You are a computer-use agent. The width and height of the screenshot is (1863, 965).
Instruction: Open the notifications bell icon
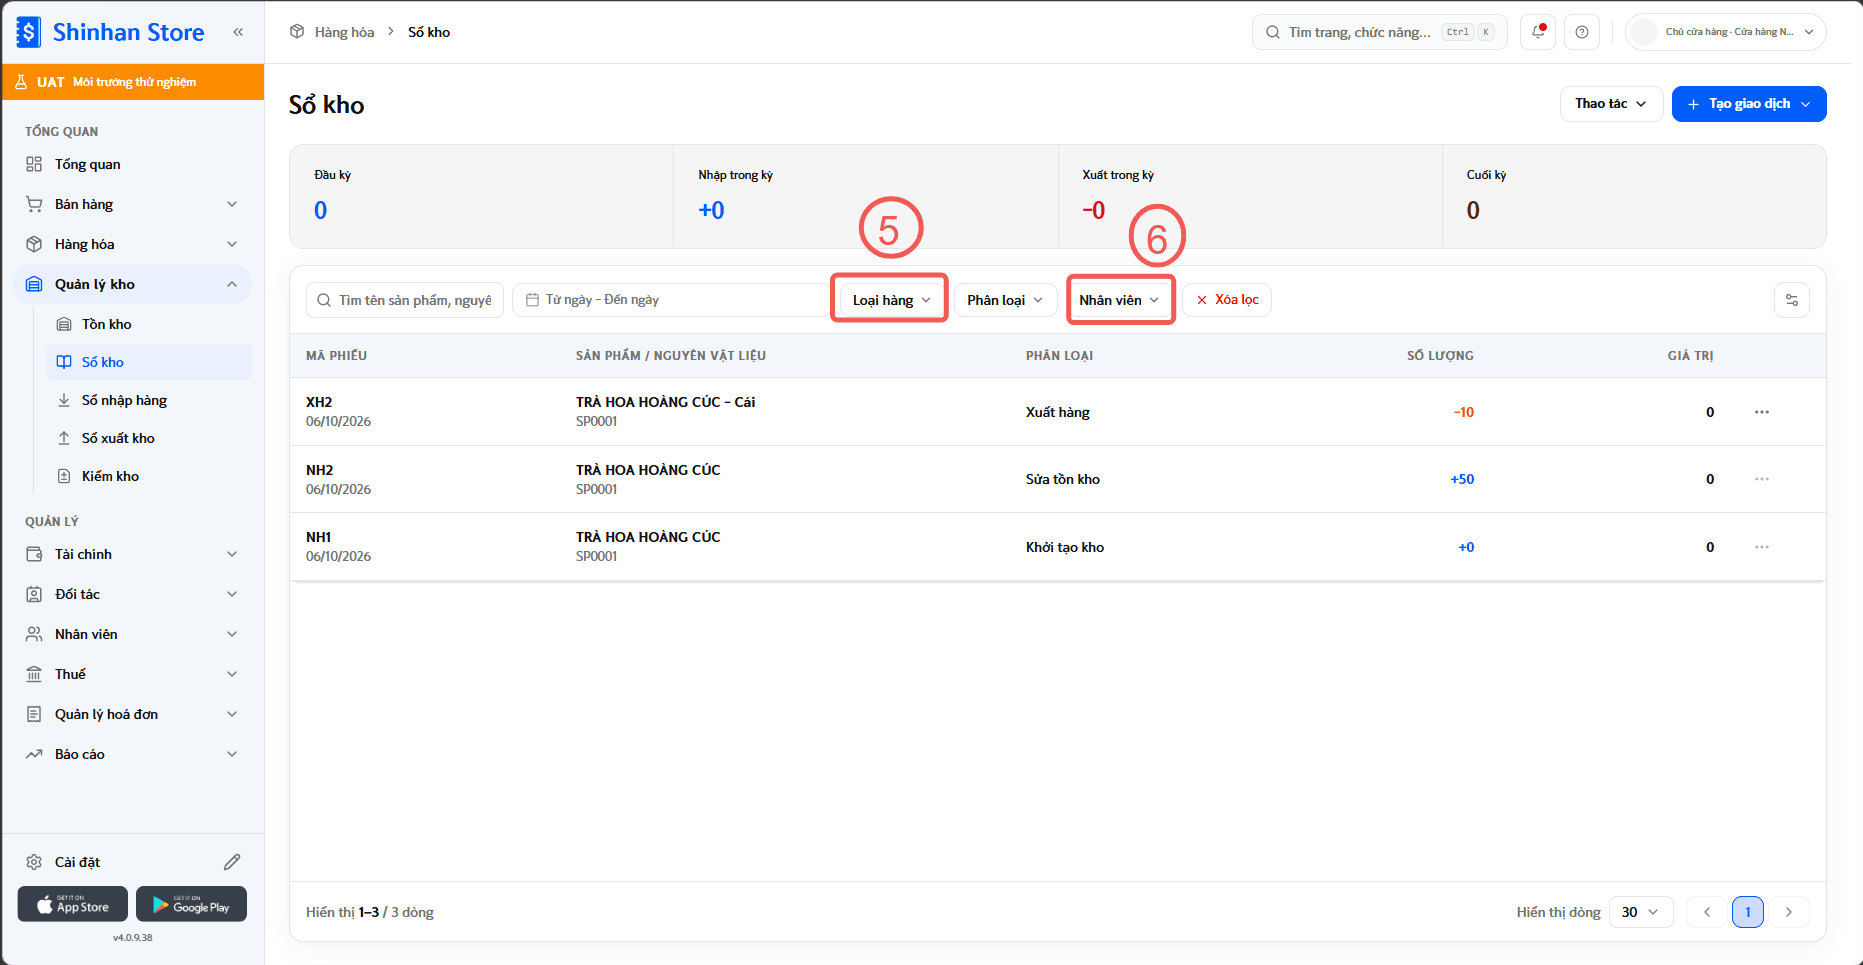[x=1538, y=32]
